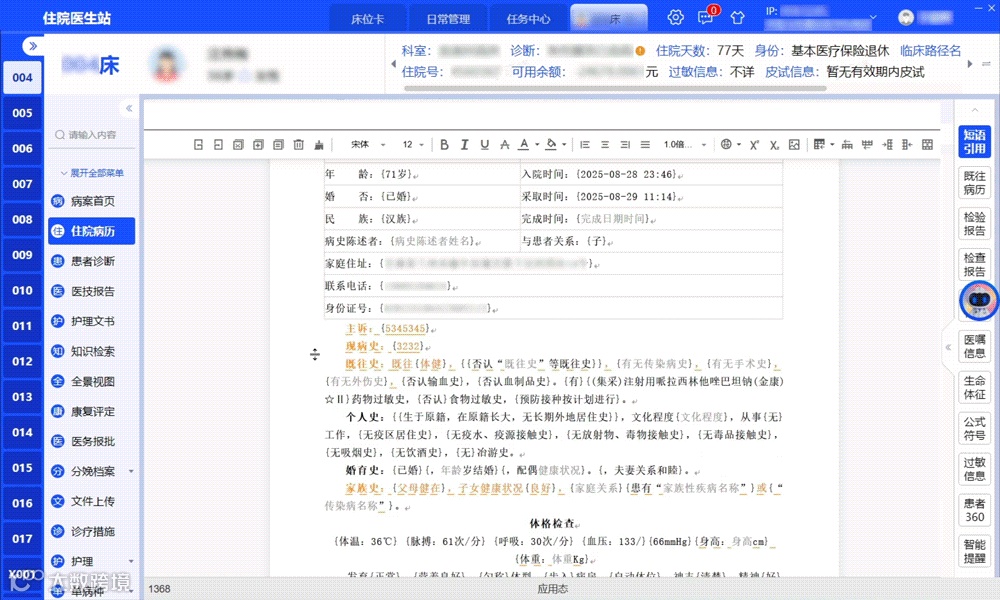Viewport: 1000px width, 600px height.
Task: Align text right in editor toolbar
Action: pyautogui.click(x=625, y=145)
